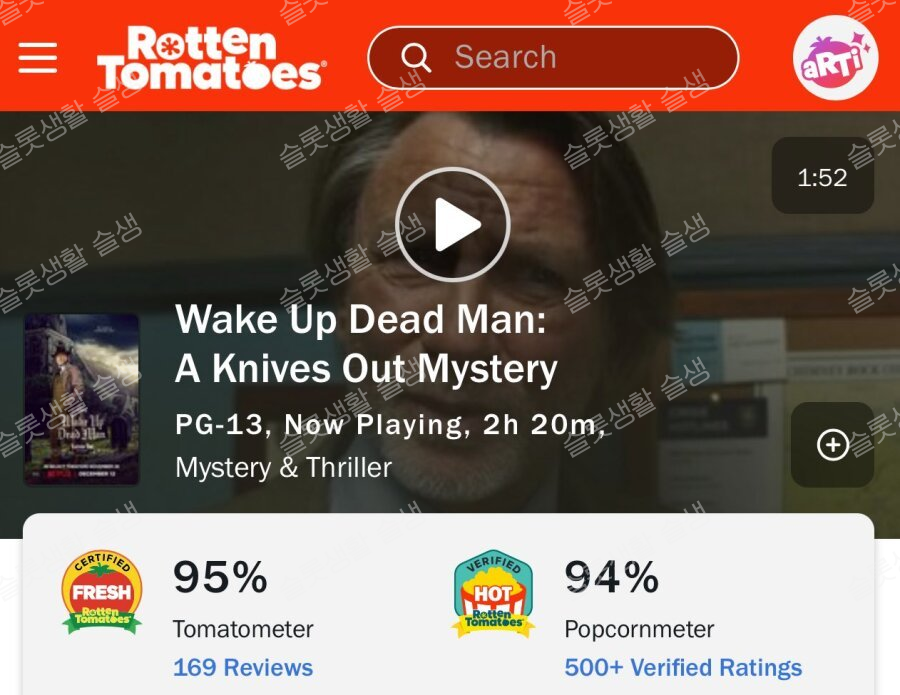Add movie to watchlist with plus icon
Viewport: 900px width, 695px height.
tap(833, 445)
